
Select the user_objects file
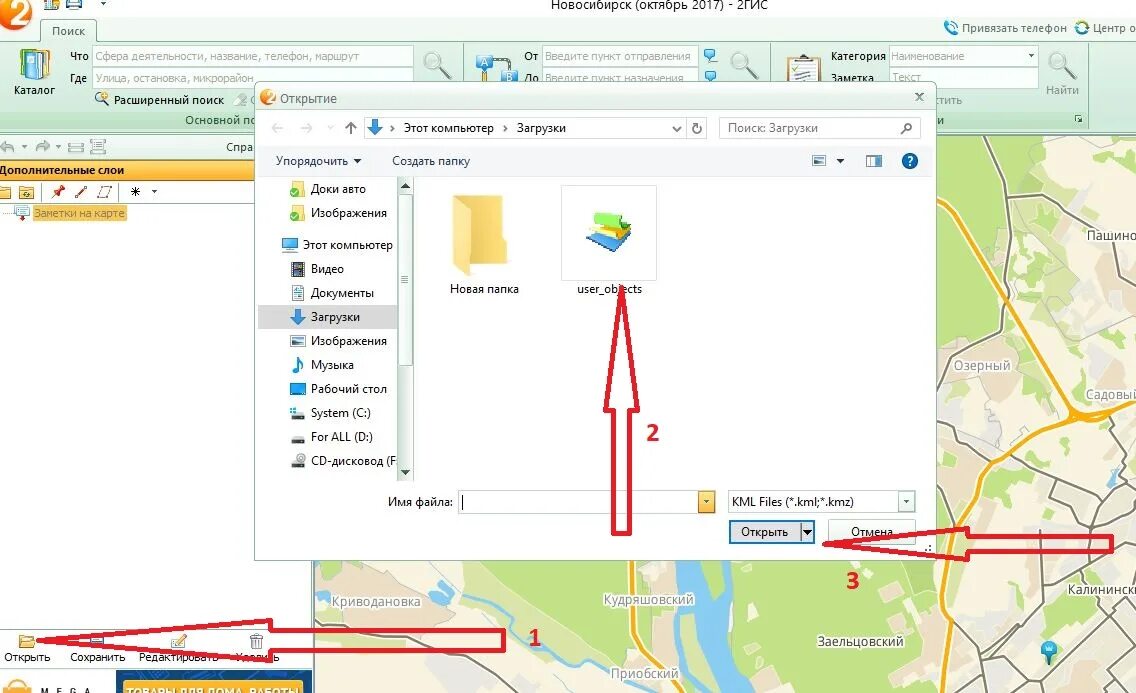tap(609, 241)
